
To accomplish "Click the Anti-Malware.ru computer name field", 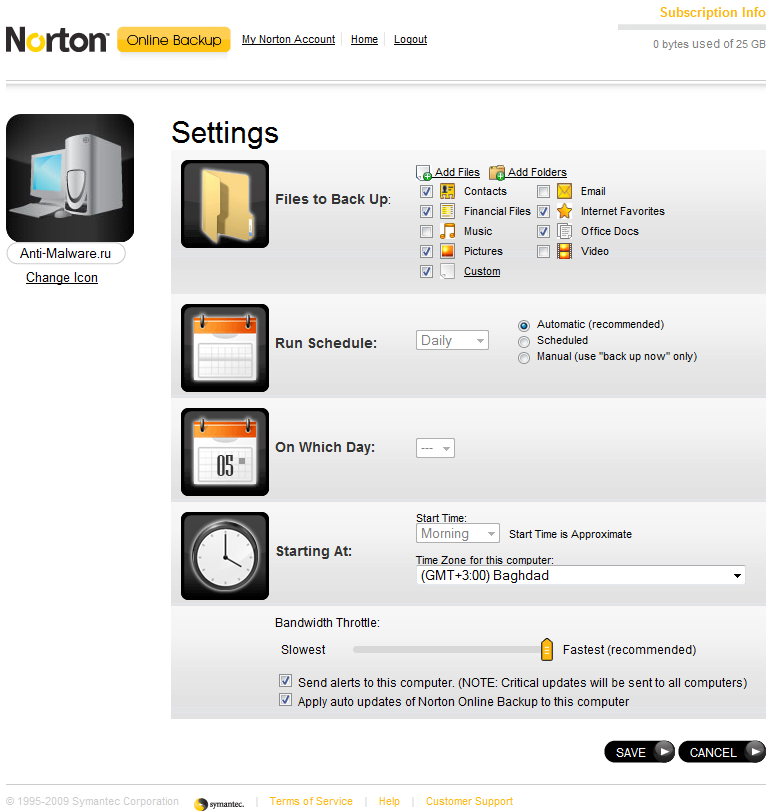I will tap(66, 253).
